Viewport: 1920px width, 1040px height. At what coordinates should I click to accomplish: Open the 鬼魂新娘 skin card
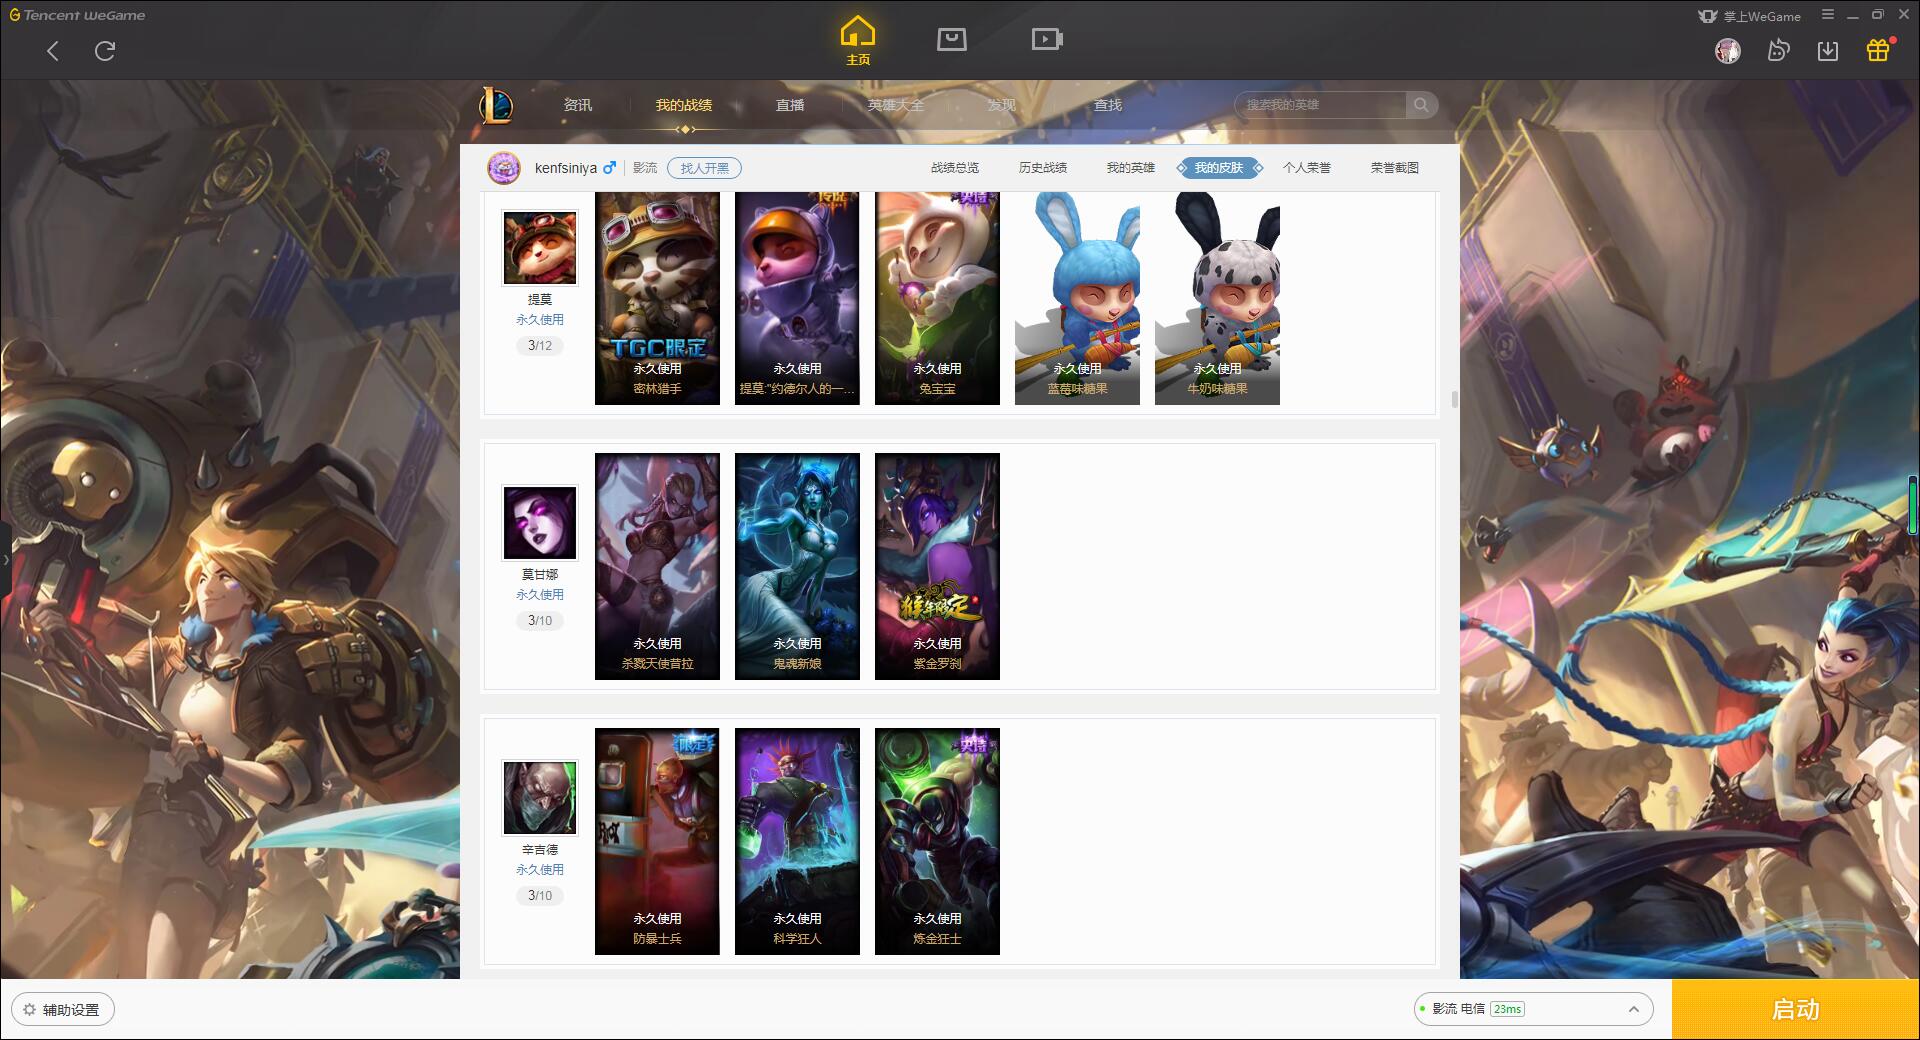[x=797, y=567]
